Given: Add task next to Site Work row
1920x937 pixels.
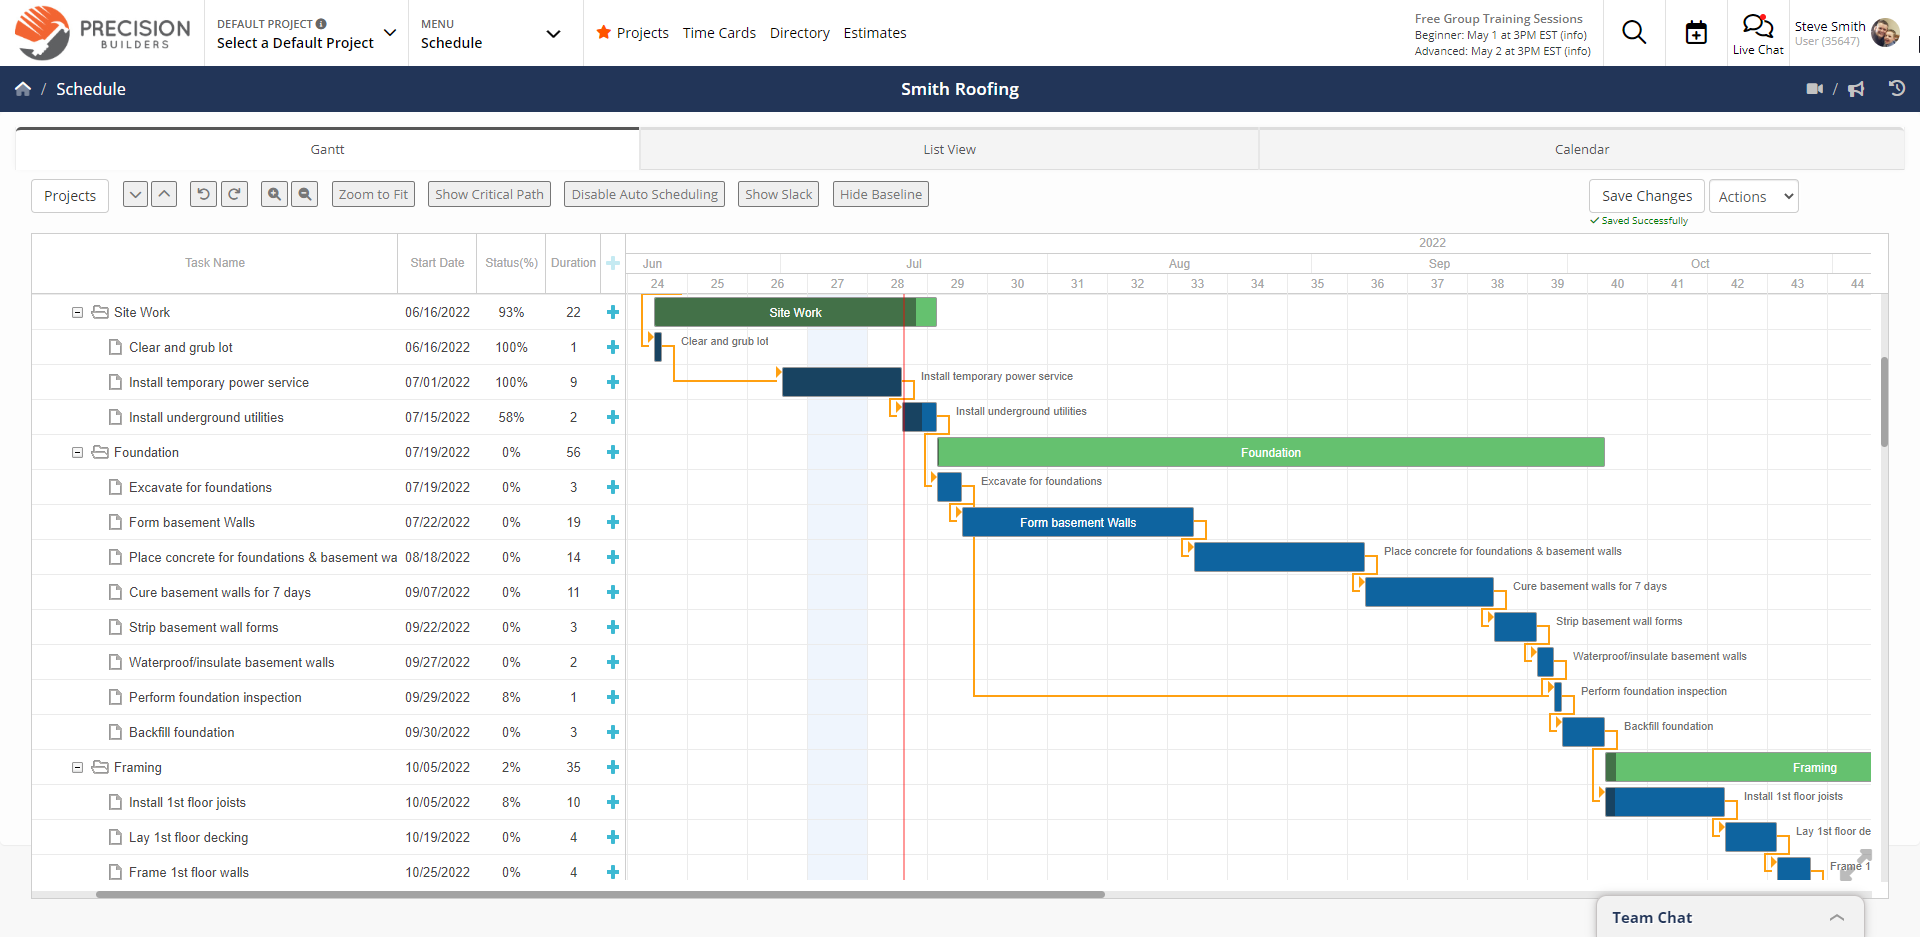Looking at the screenshot, I should [x=613, y=312].
